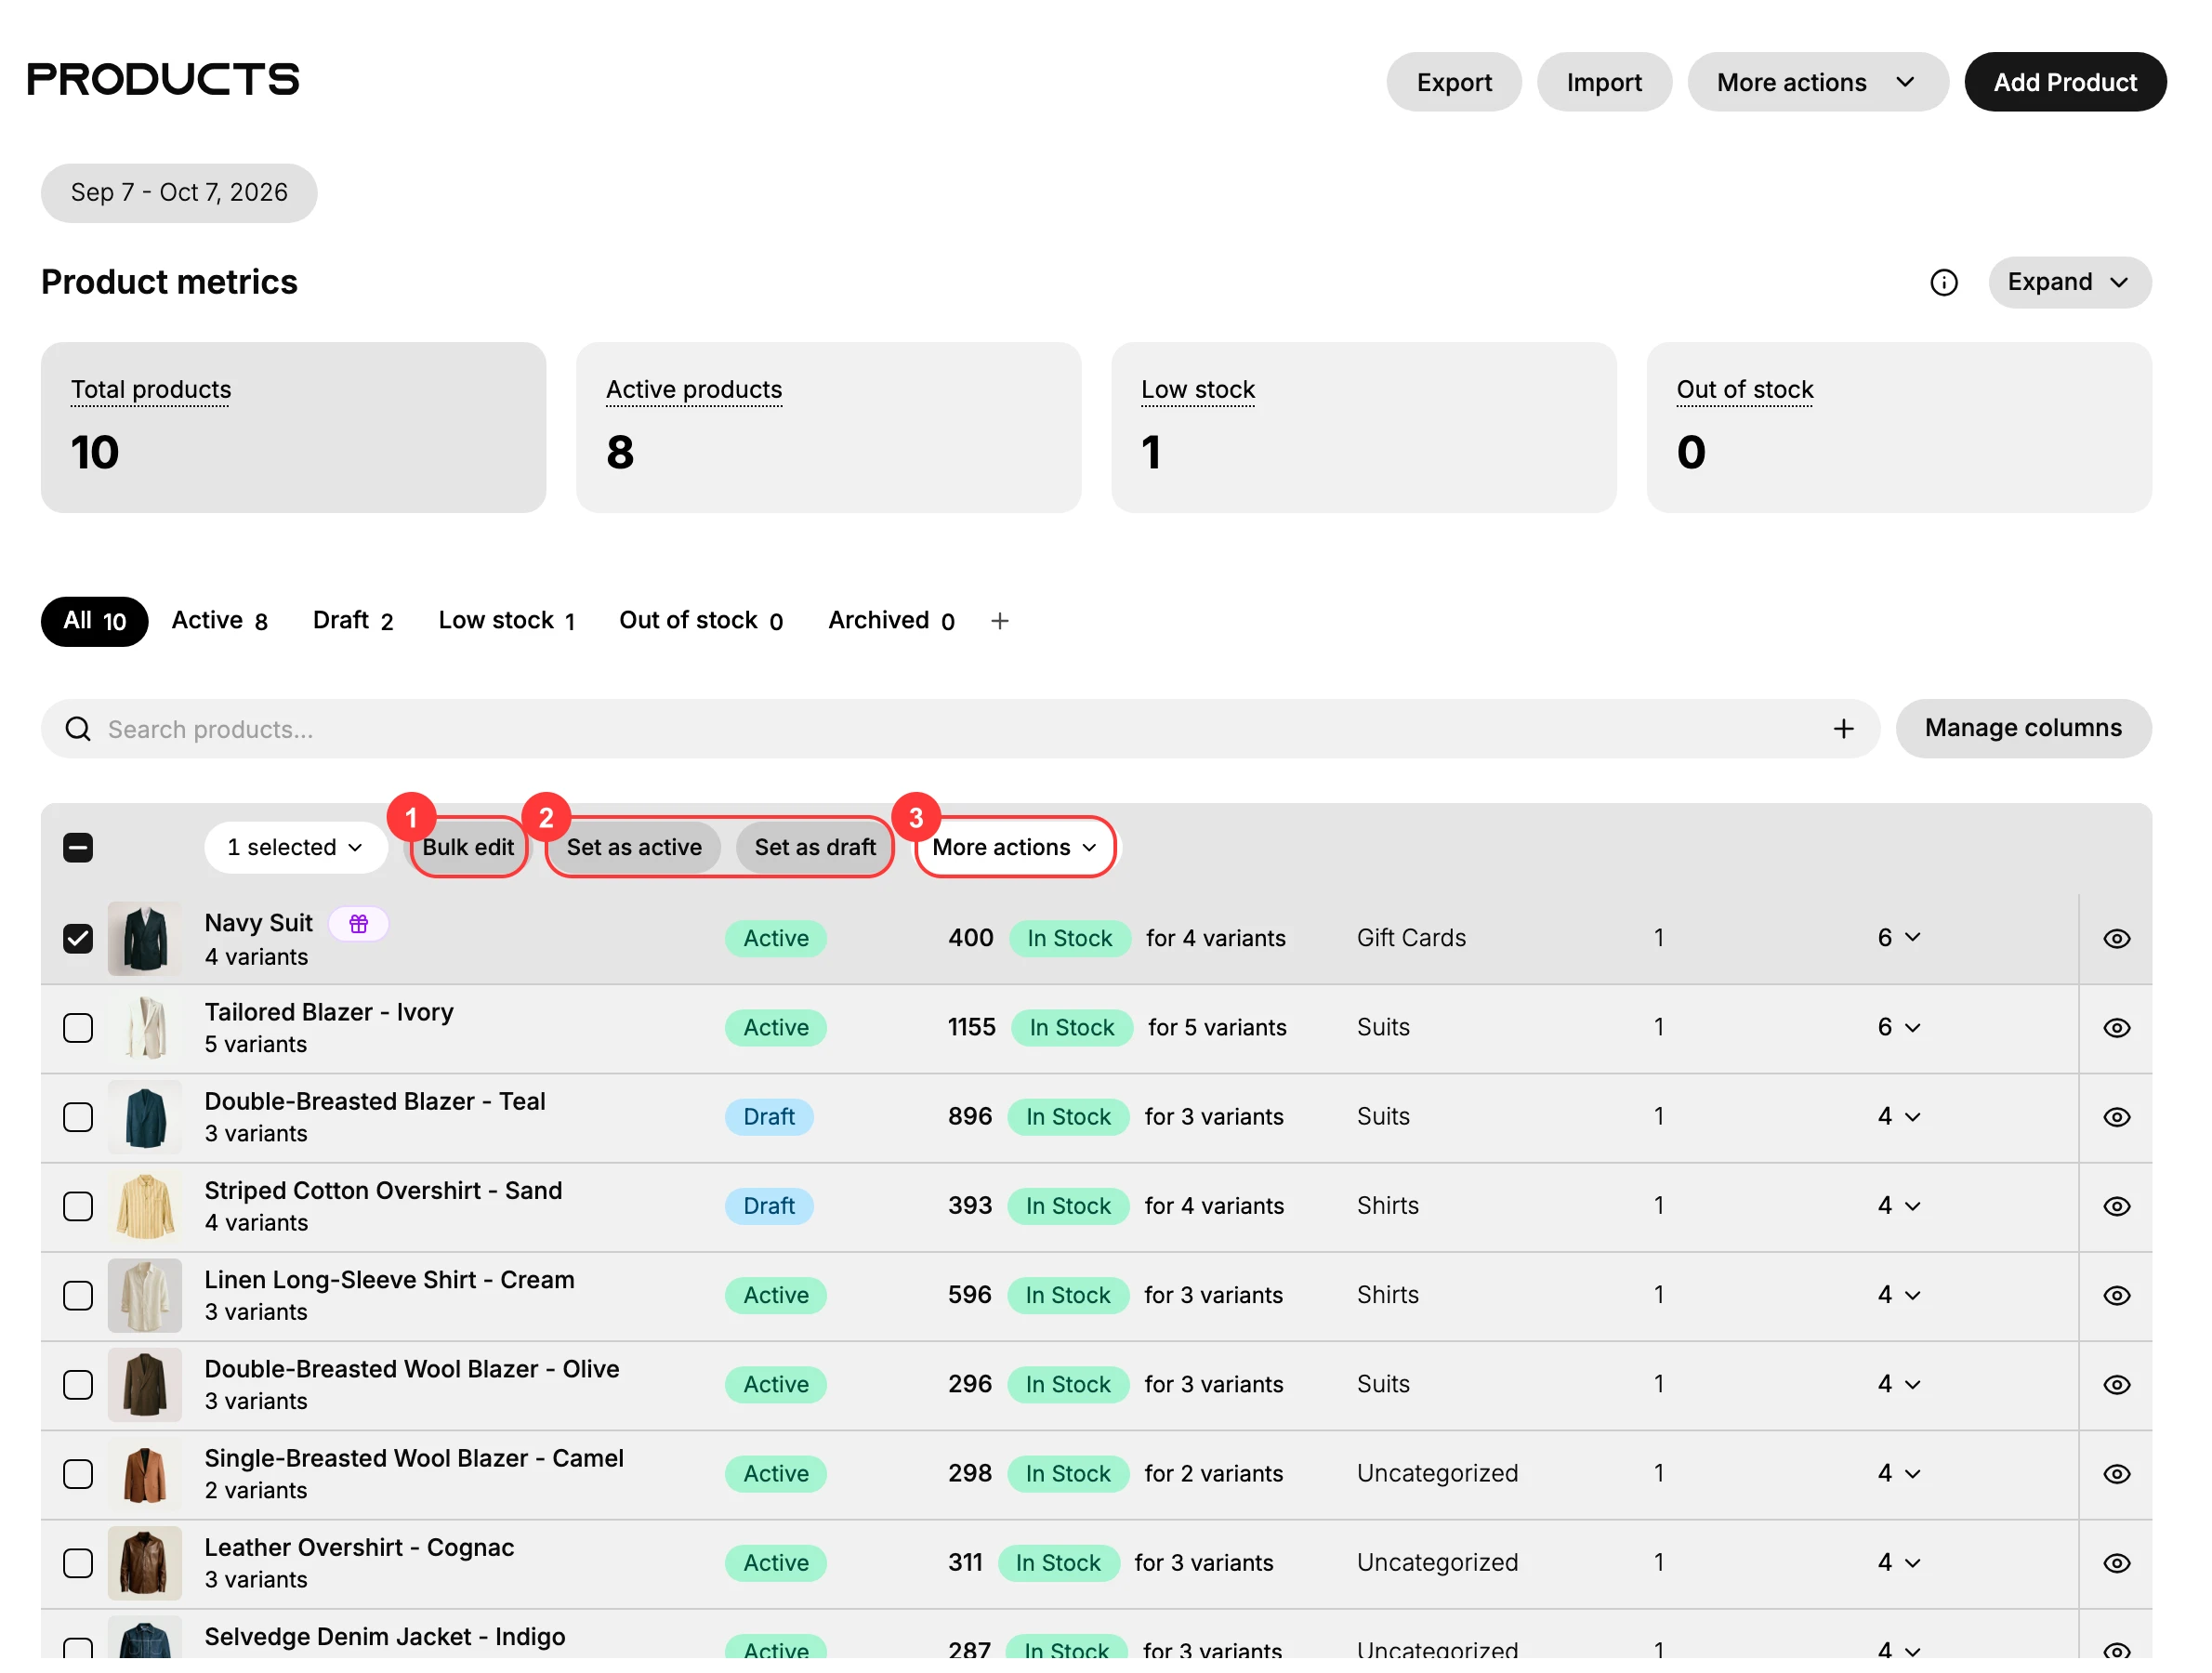2212x1673 pixels.
Task: Open the Archived 0 tab
Action: tap(891, 621)
